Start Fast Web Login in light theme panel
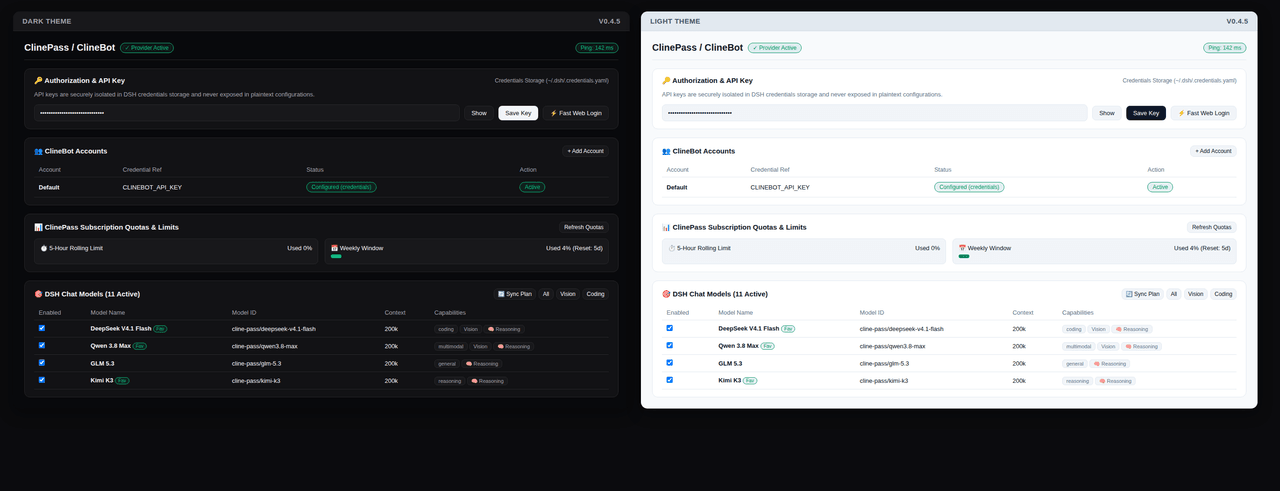 pyautogui.click(x=1204, y=113)
